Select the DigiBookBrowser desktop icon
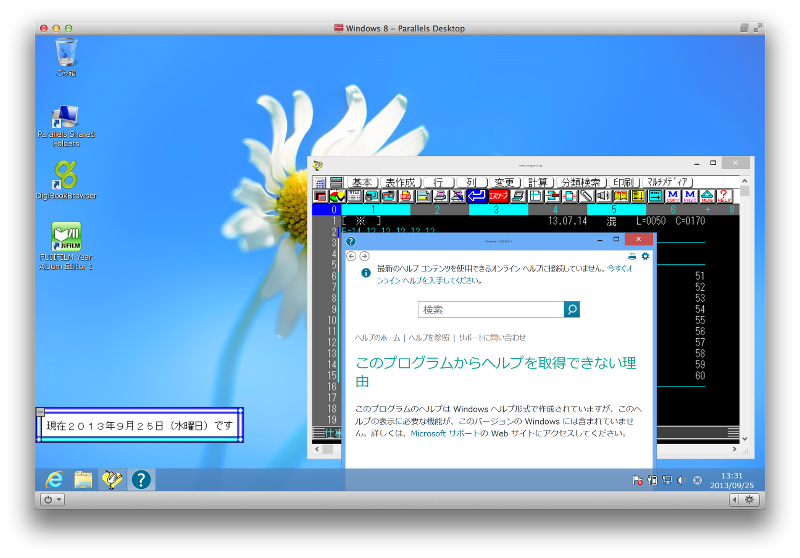The image size is (800, 558). click(x=66, y=180)
